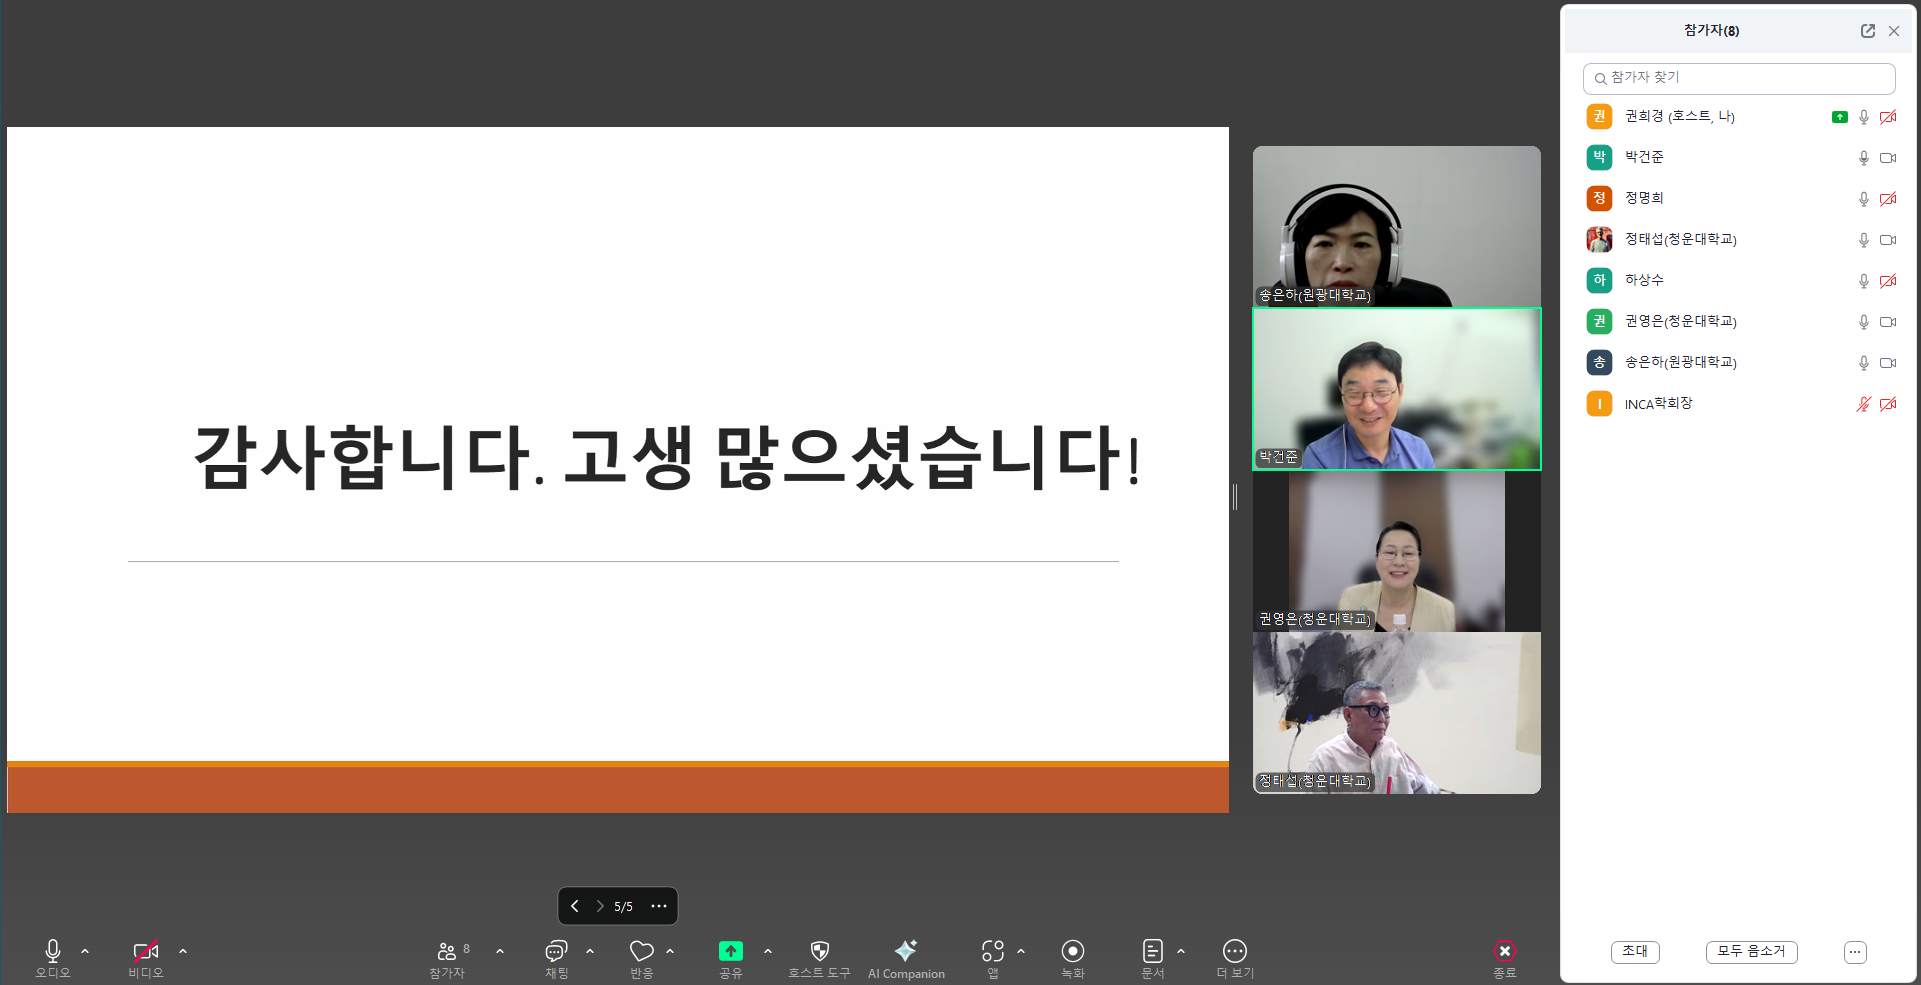The height and width of the screenshot is (985, 1921).
Task: Click the green share screen icon
Action: pos(731,952)
